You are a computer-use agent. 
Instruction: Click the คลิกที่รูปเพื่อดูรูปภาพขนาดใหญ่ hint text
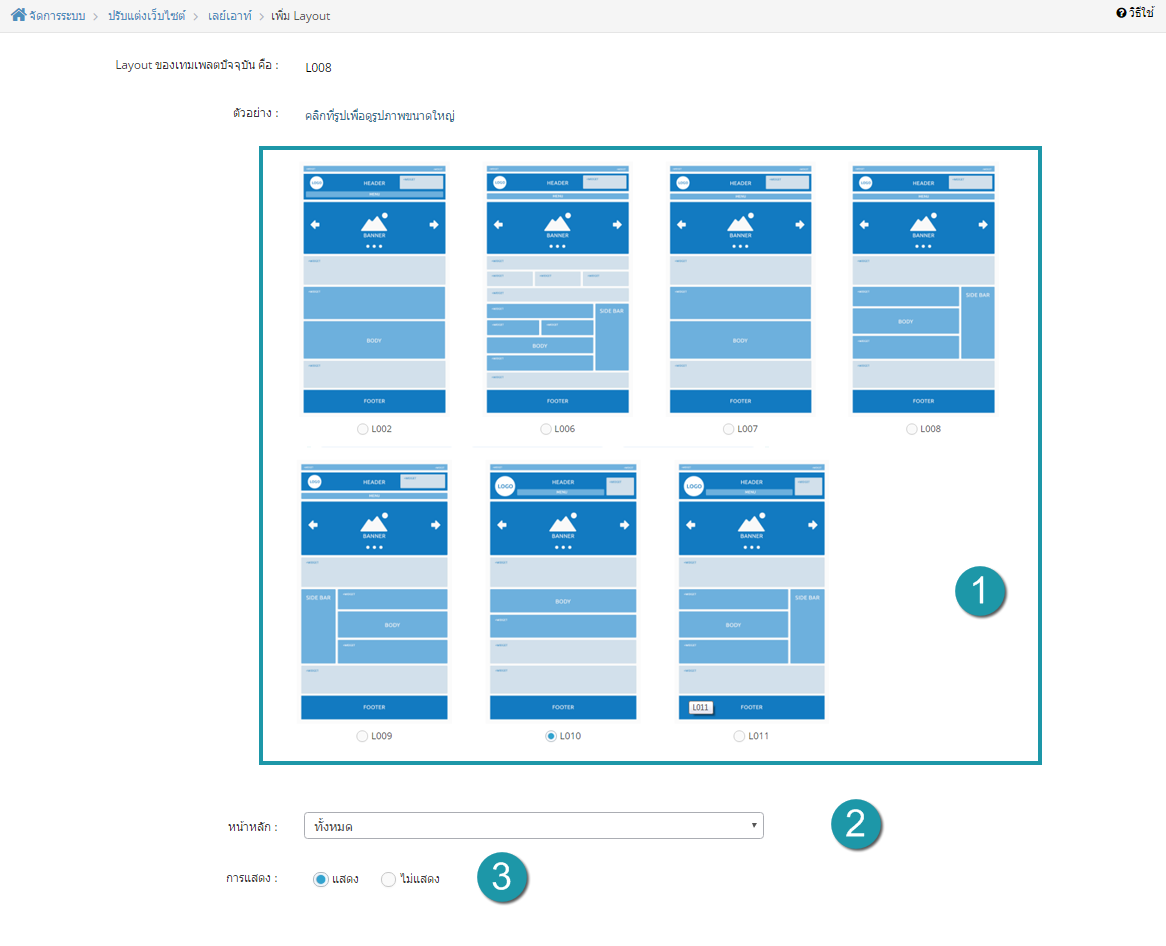point(380,115)
